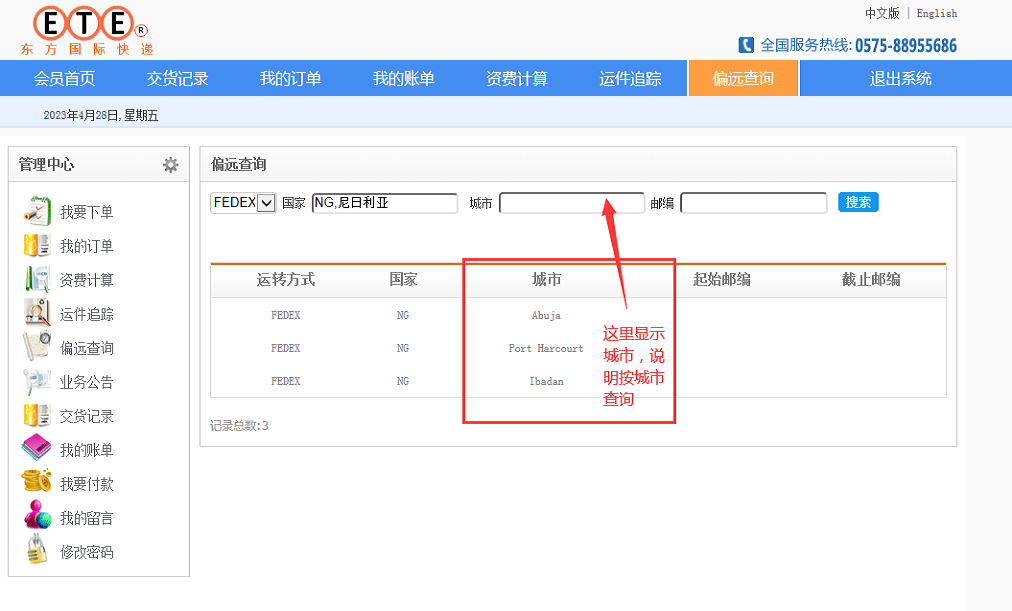This screenshot has height=611, width=1012.
Task: Click the Port Harcourt city cell
Action: pos(546,348)
